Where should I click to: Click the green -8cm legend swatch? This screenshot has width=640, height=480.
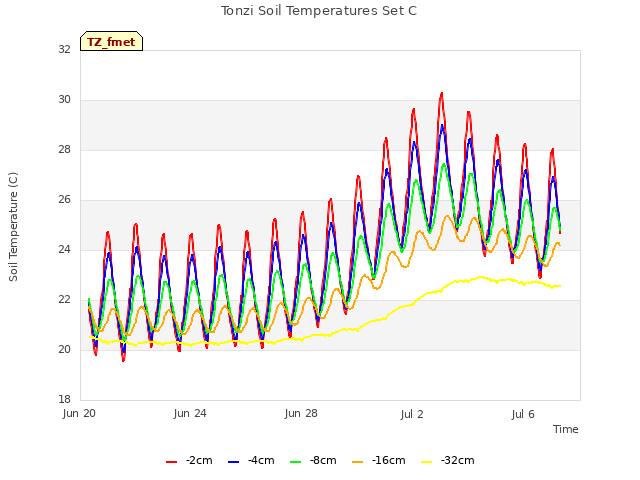point(296,462)
